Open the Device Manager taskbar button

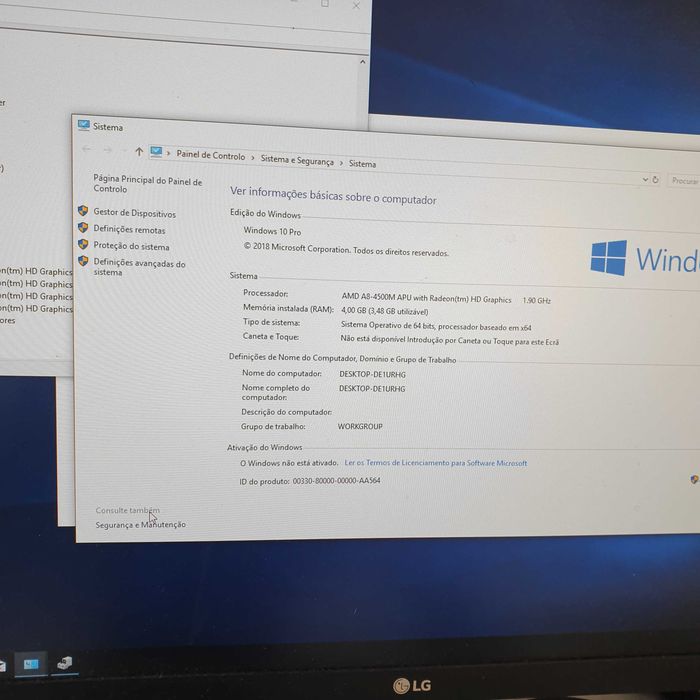tap(65, 663)
